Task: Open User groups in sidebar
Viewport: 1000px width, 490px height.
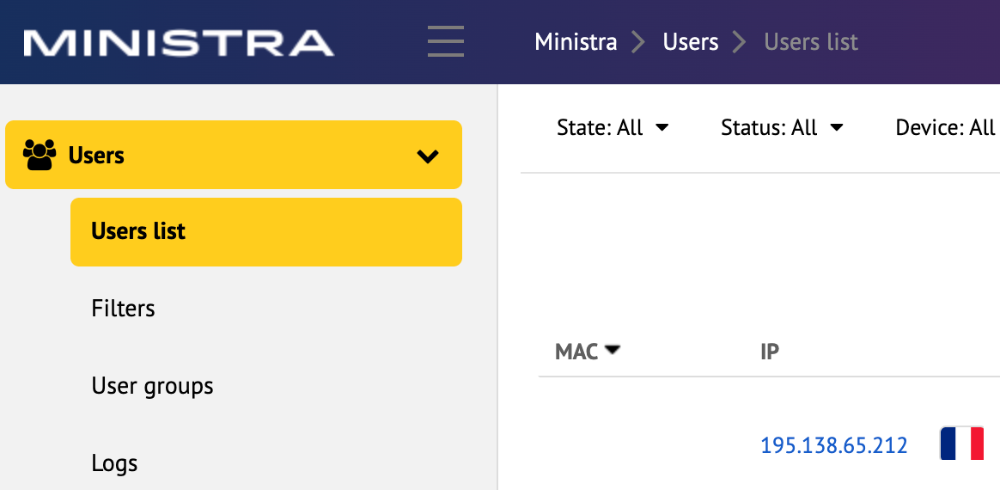Action: point(152,387)
